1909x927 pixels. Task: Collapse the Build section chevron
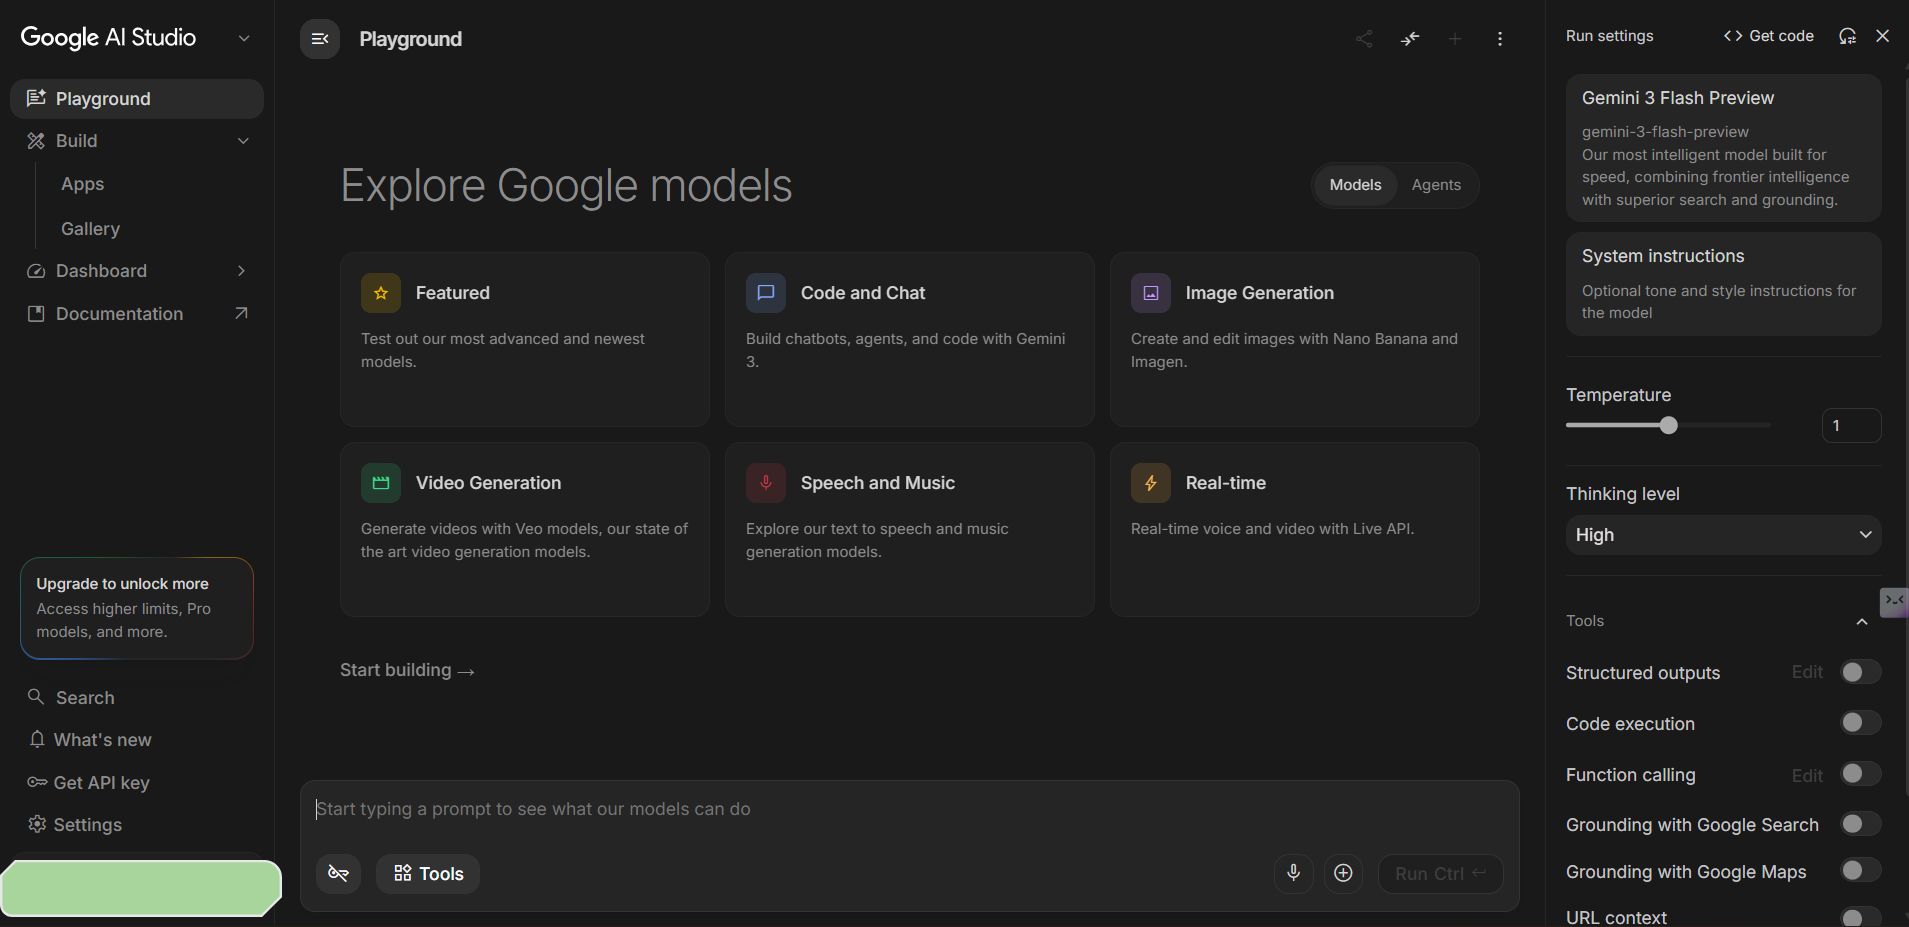coord(243,141)
